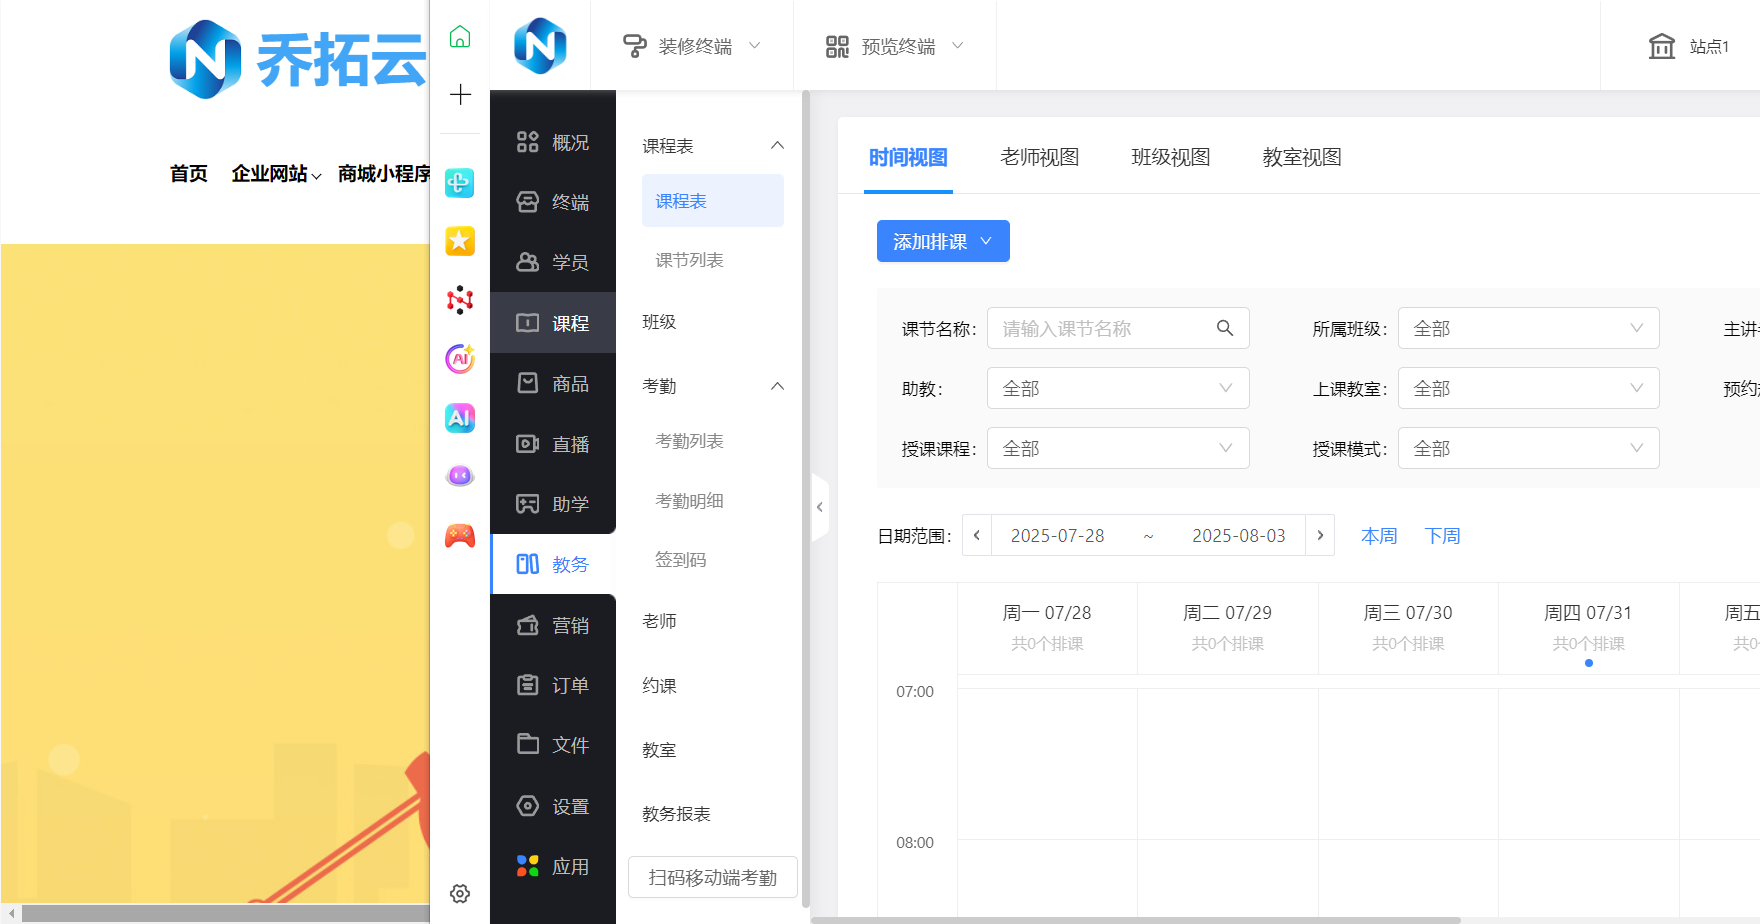Screen dimensions: 1760x924
Task: Go to 订单 in the dark menu
Action: coord(553,685)
